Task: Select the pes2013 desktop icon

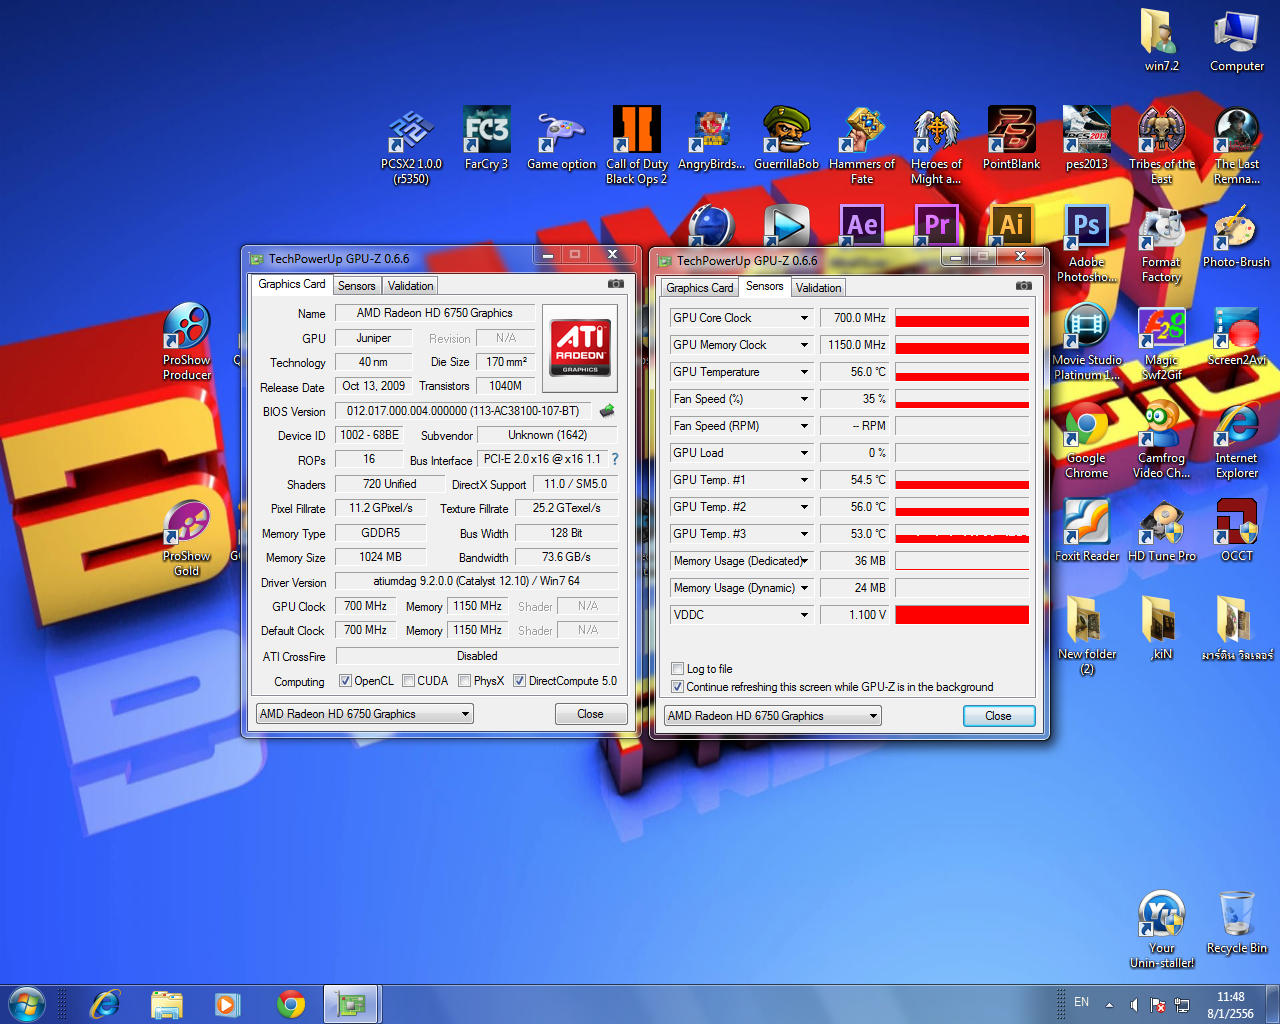Action: [x=1086, y=139]
